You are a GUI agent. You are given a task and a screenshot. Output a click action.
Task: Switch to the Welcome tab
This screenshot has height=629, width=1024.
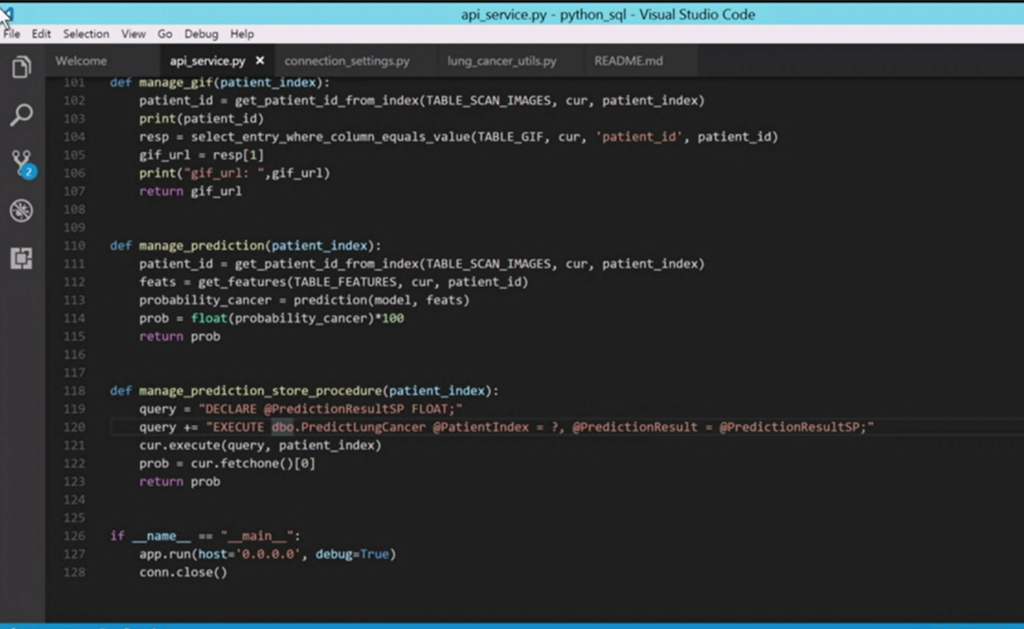(x=81, y=61)
